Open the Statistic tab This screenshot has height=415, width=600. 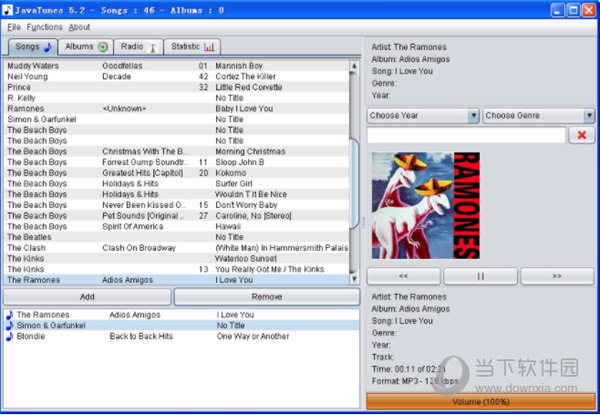point(192,47)
